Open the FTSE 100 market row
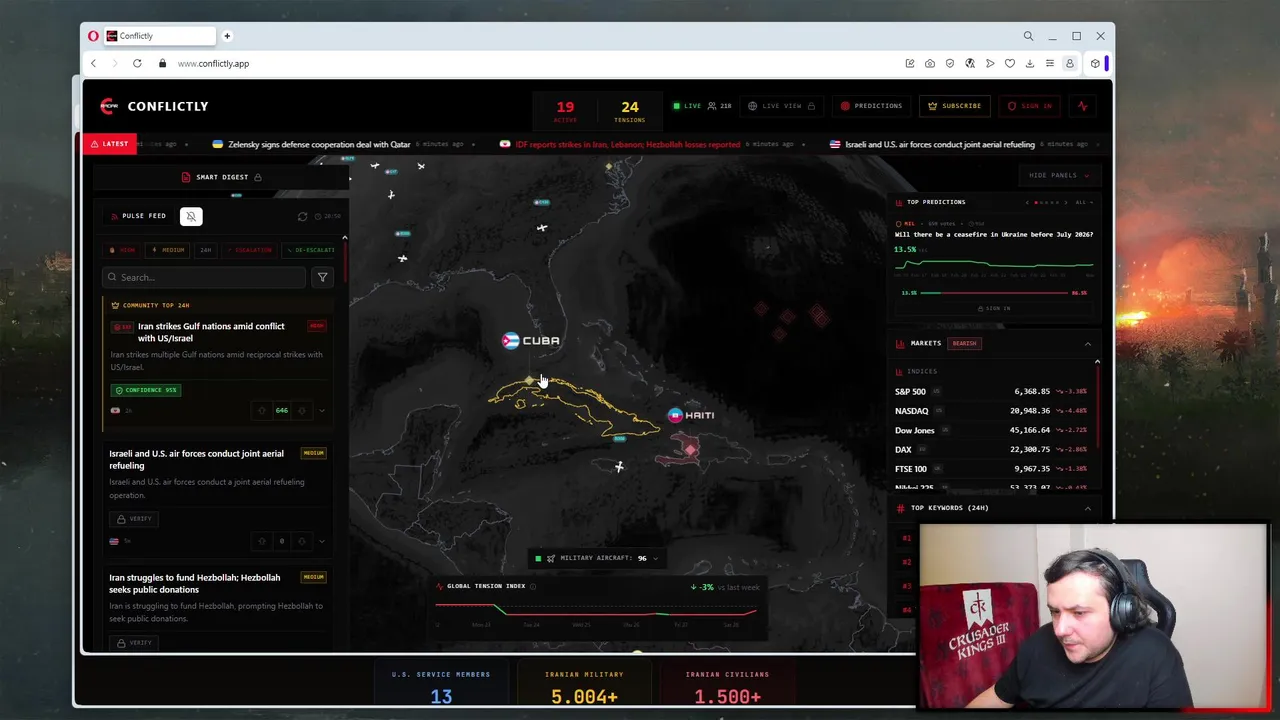This screenshot has height=720, width=1280. click(991, 469)
